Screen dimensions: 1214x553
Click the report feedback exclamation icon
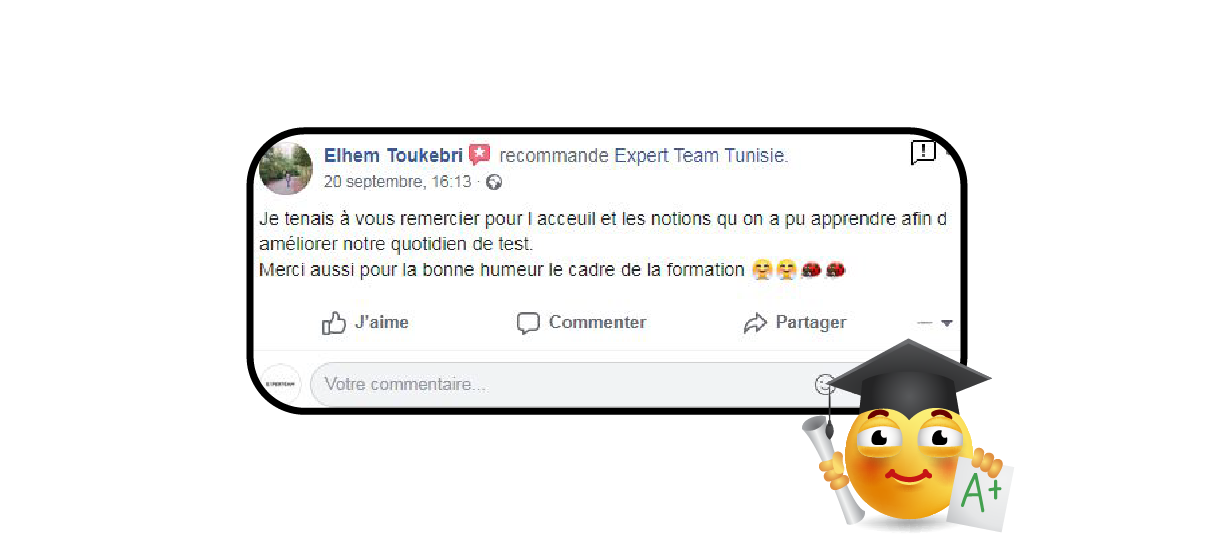[x=922, y=152]
